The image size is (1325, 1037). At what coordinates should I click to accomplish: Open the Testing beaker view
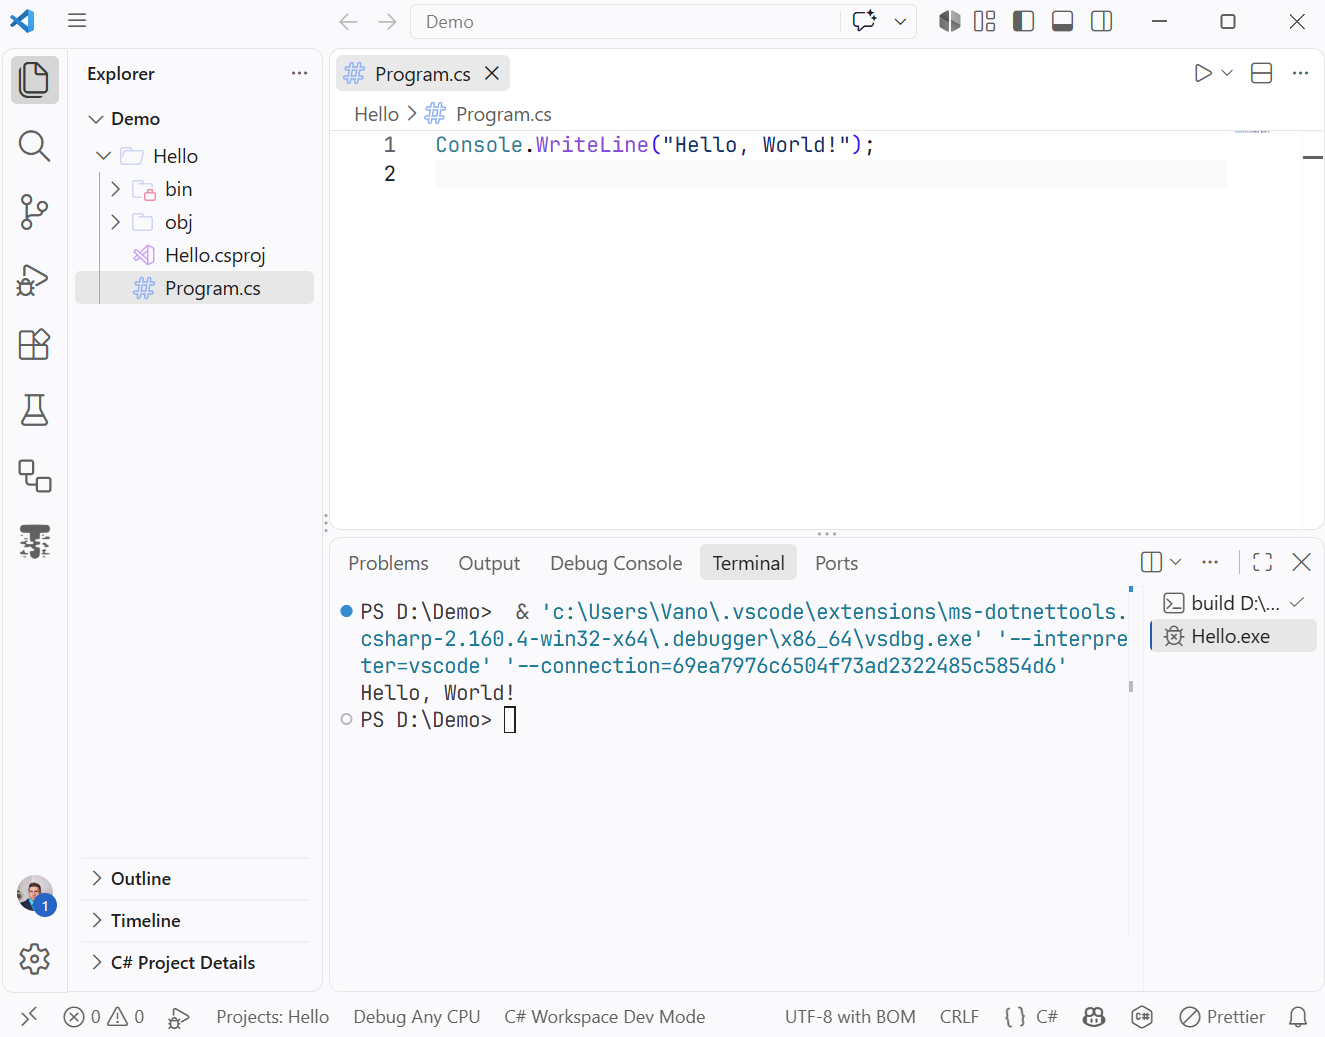point(35,410)
